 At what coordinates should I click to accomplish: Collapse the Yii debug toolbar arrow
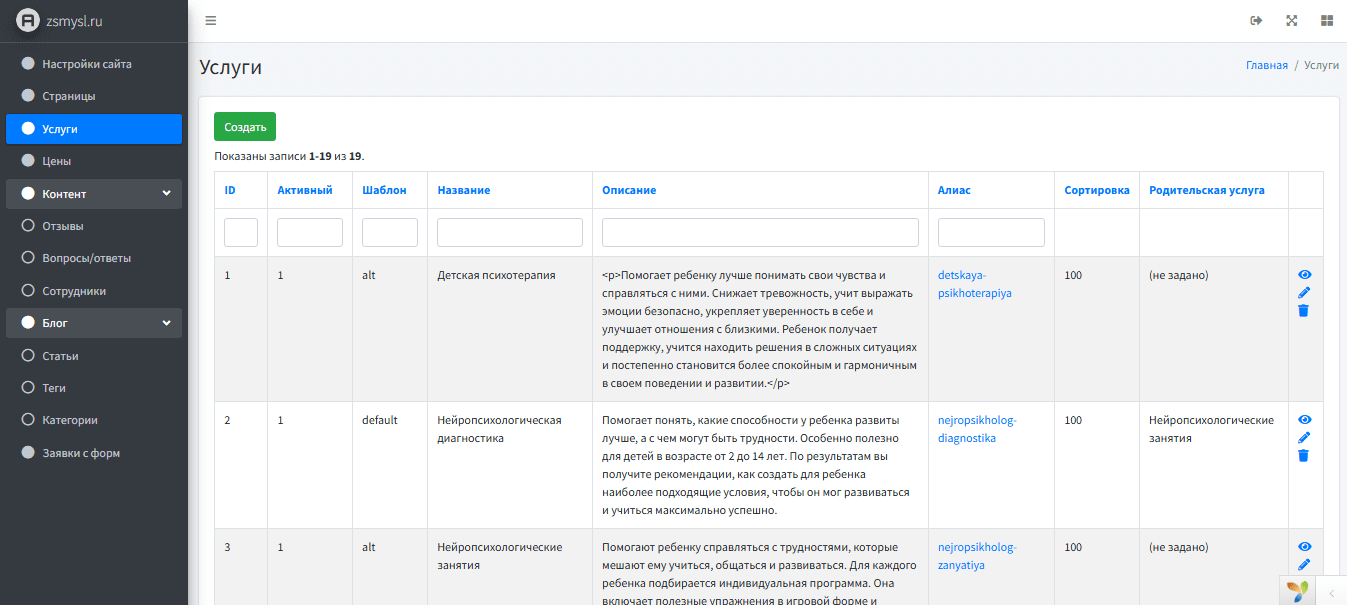(x=1331, y=592)
